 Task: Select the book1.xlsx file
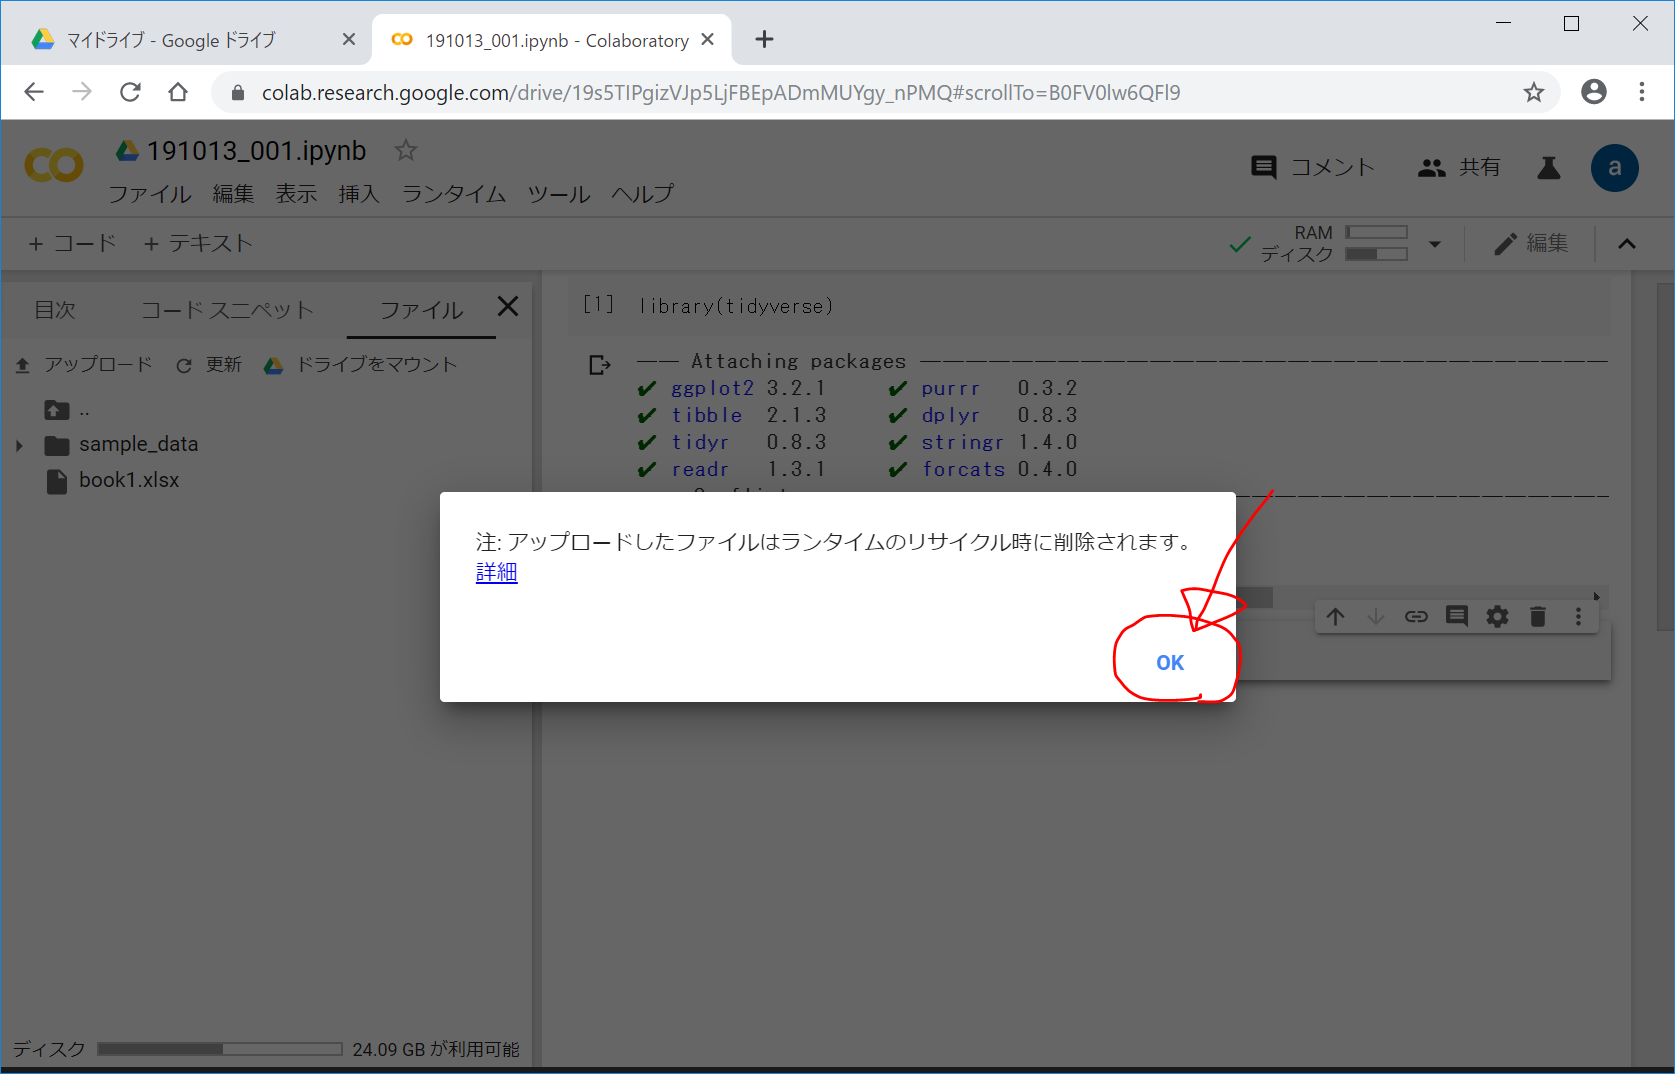point(129,481)
